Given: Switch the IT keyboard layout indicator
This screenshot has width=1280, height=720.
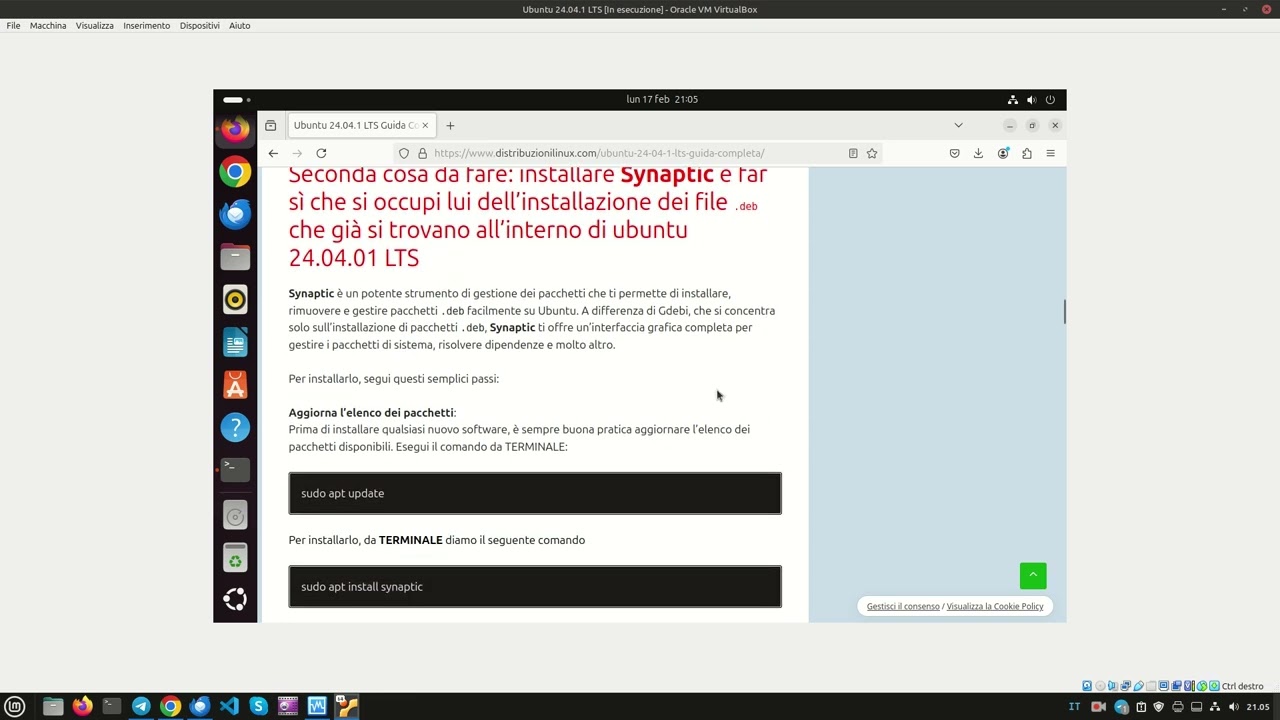Looking at the screenshot, I should 1075,707.
